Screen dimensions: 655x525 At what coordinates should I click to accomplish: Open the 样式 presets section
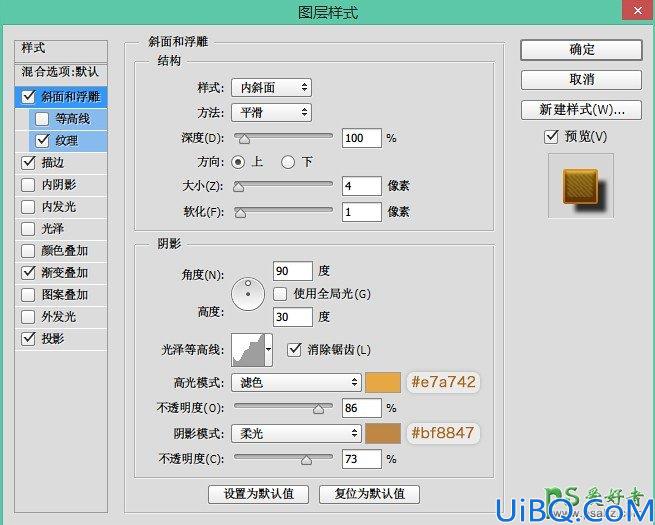click(x=61, y=51)
